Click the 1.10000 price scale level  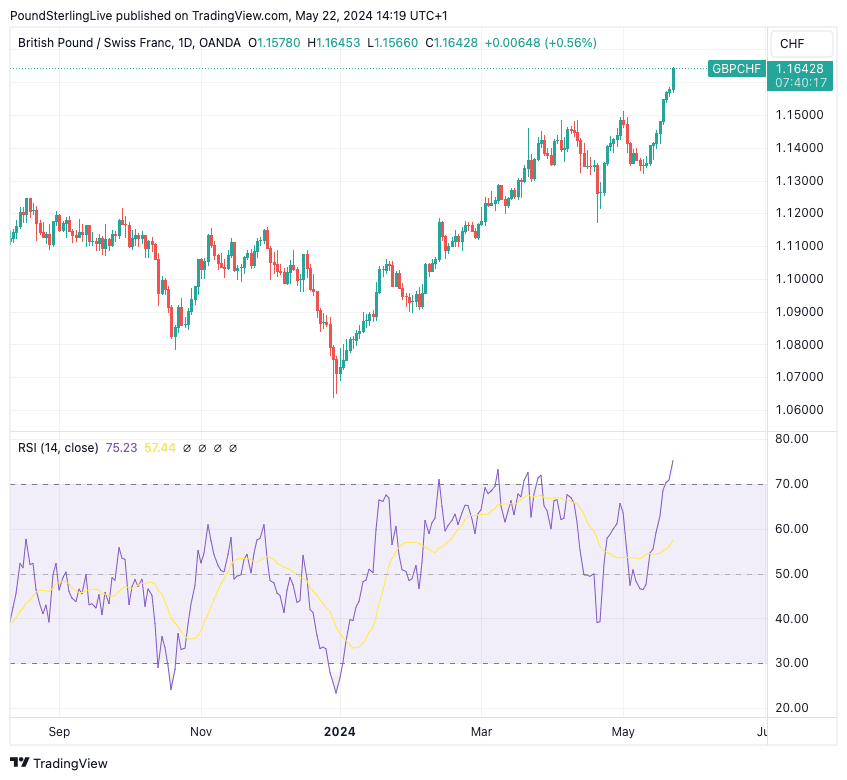pos(799,278)
